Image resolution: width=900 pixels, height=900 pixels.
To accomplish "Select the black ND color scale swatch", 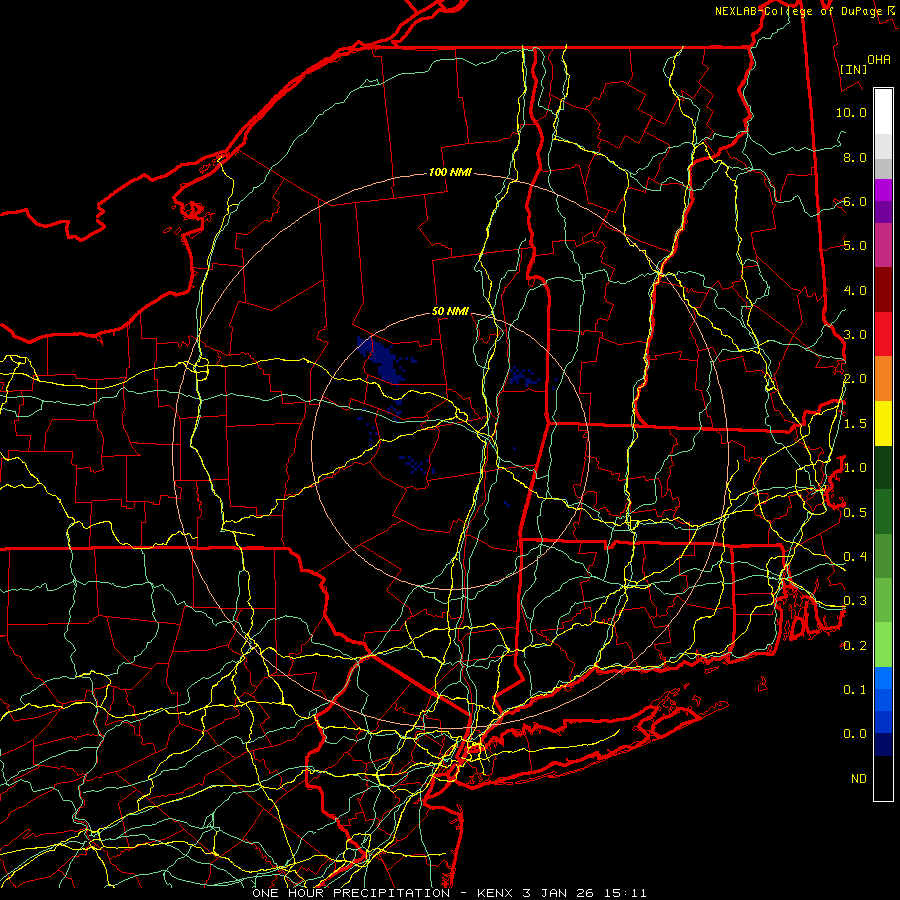I will [883, 778].
